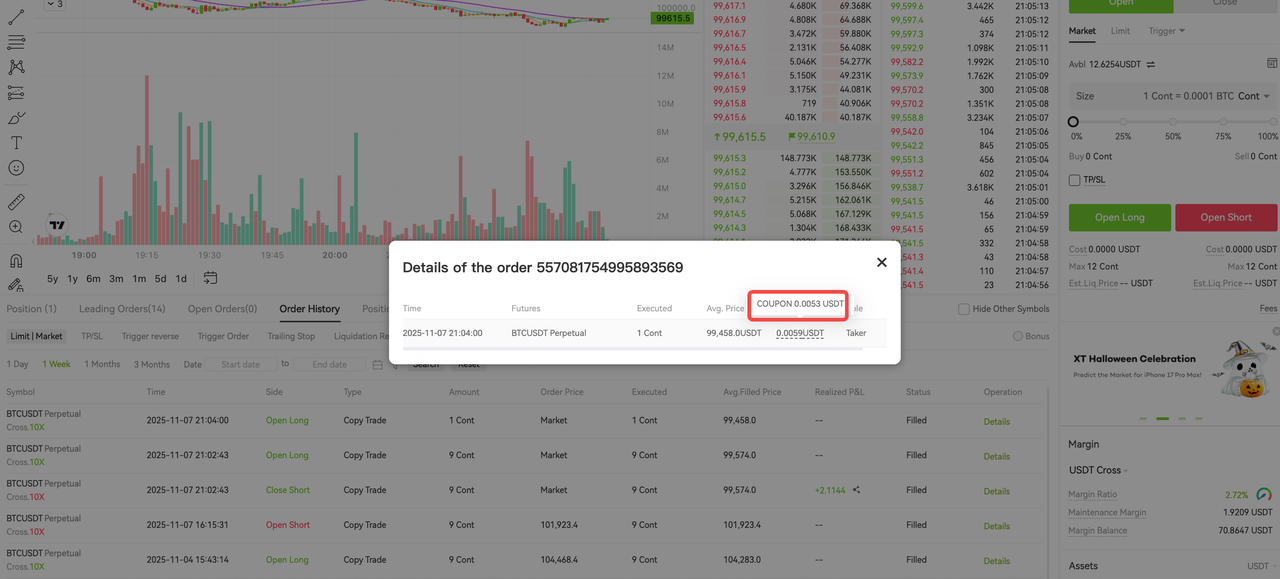Viewport: 1280px width, 579px height.
Task: Switch to the Limit order tab
Action: (x=1120, y=31)
